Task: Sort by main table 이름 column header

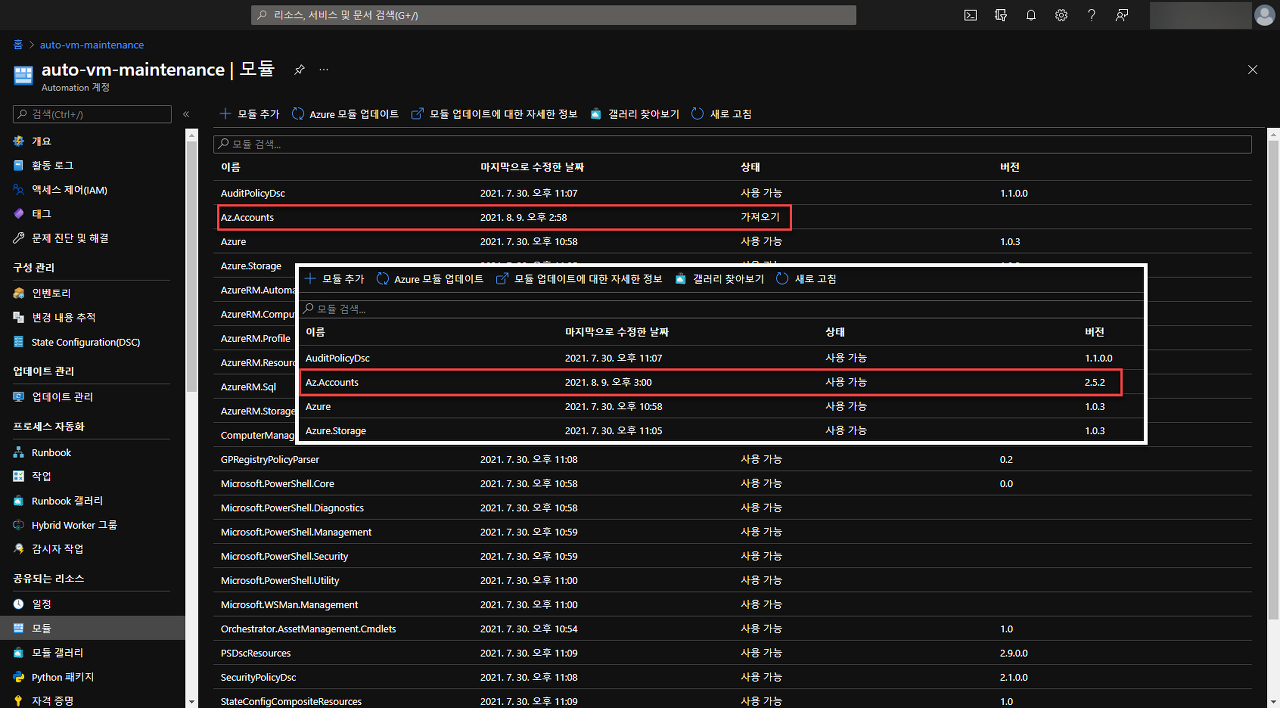Action: 231,167
